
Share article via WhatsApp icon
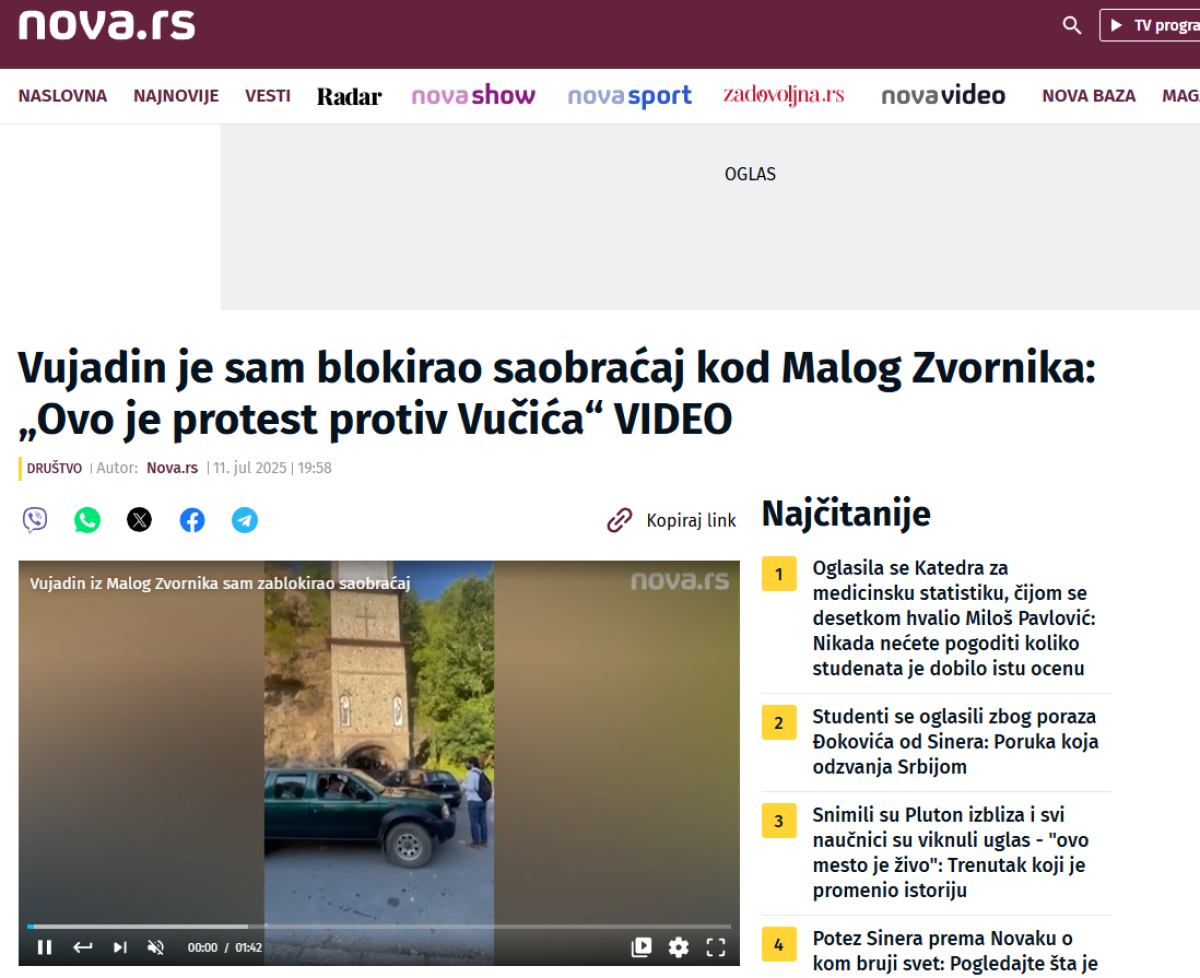click(x=87, y=520)
